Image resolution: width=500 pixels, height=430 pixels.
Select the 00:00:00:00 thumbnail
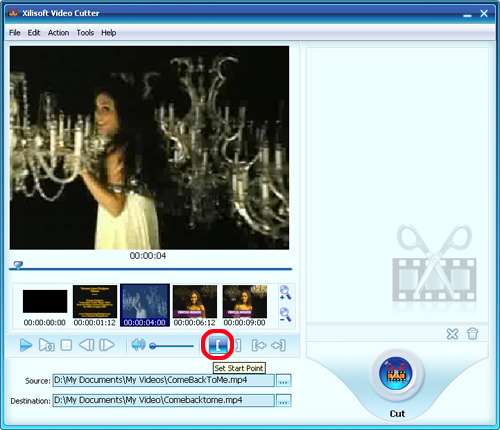[45, 305]
